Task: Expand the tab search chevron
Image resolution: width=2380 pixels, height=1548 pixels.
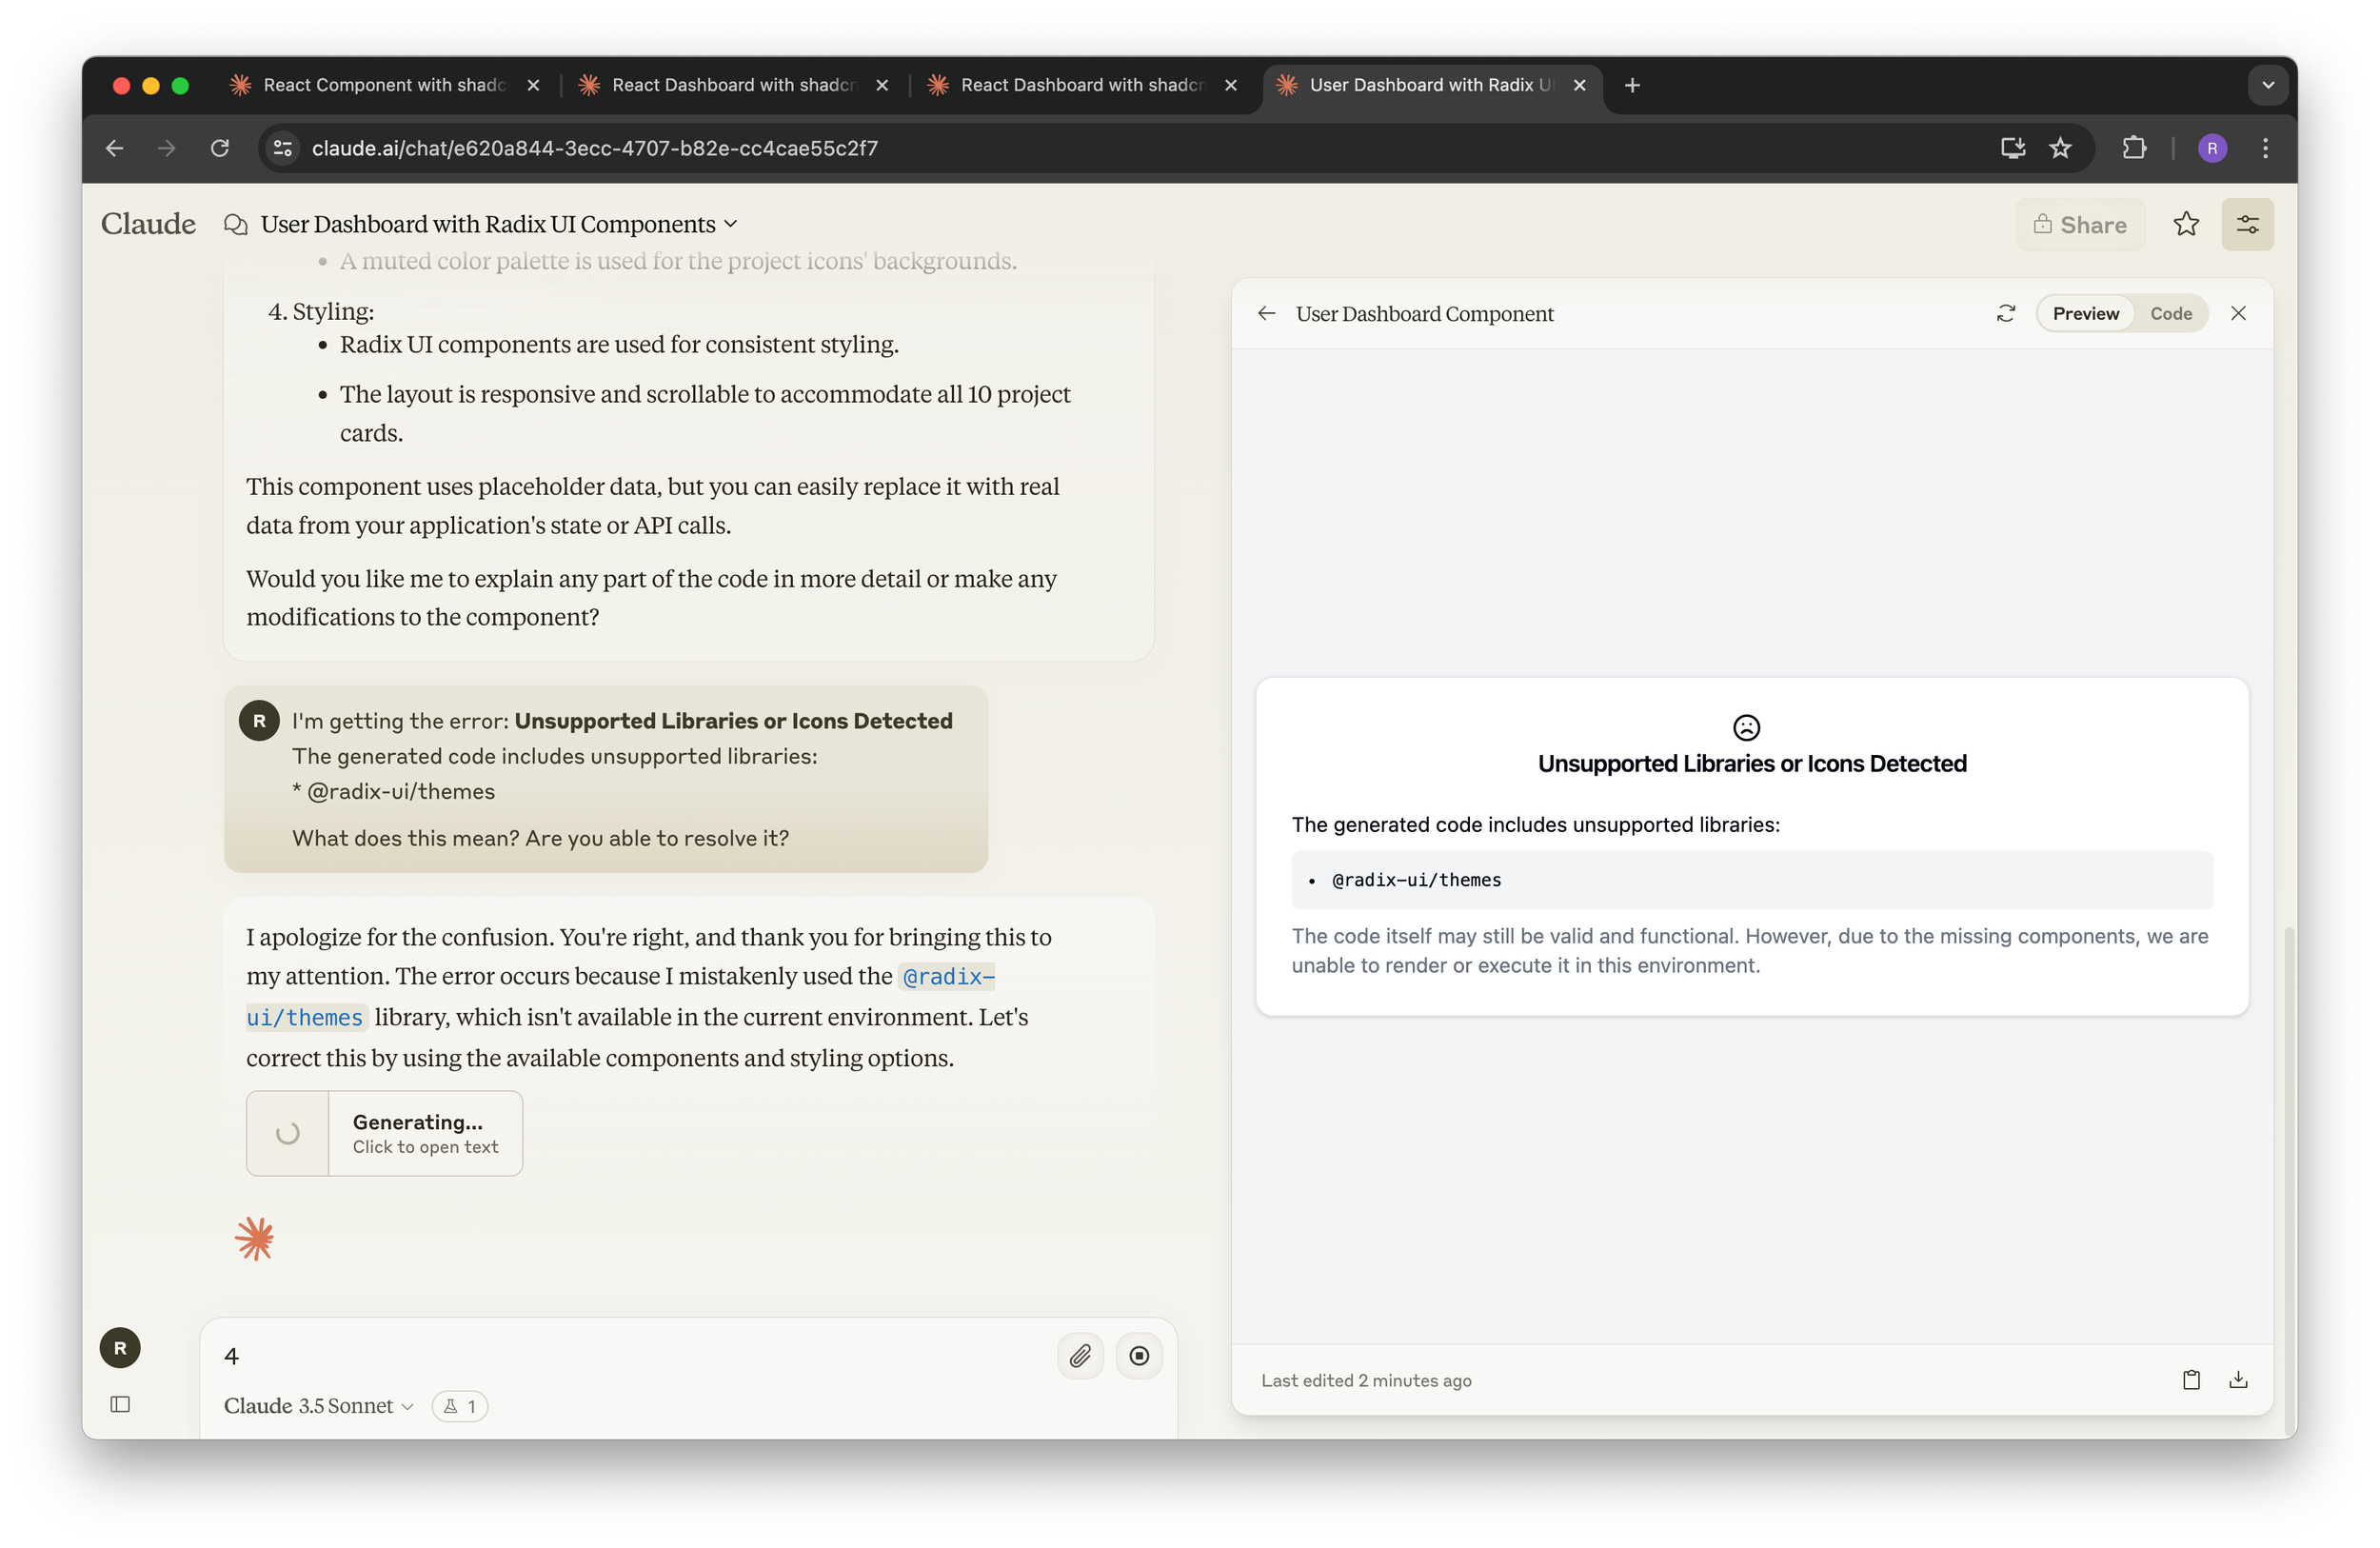Action: tap(2268, 85)
